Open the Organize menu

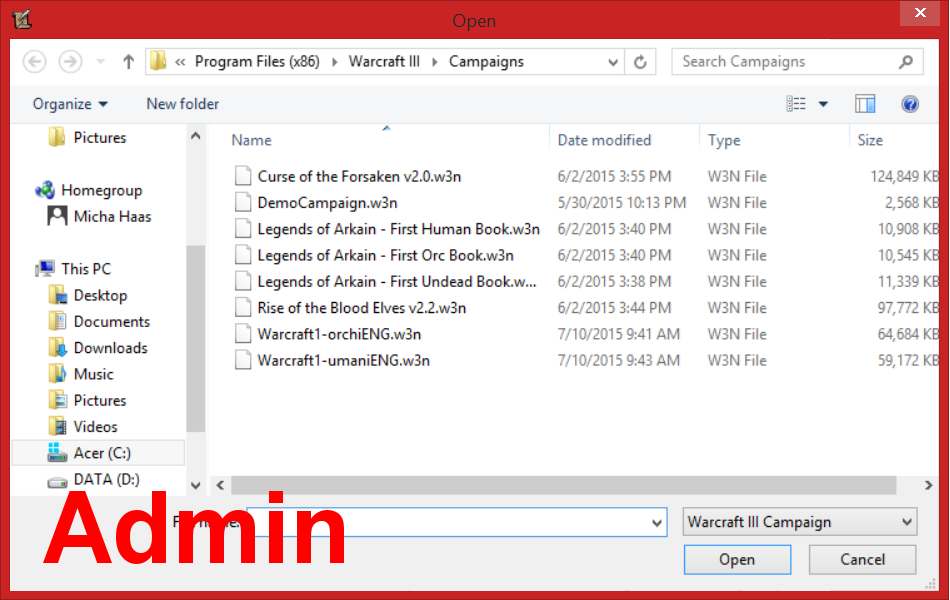pyautogui.click(x=70, y=104)
